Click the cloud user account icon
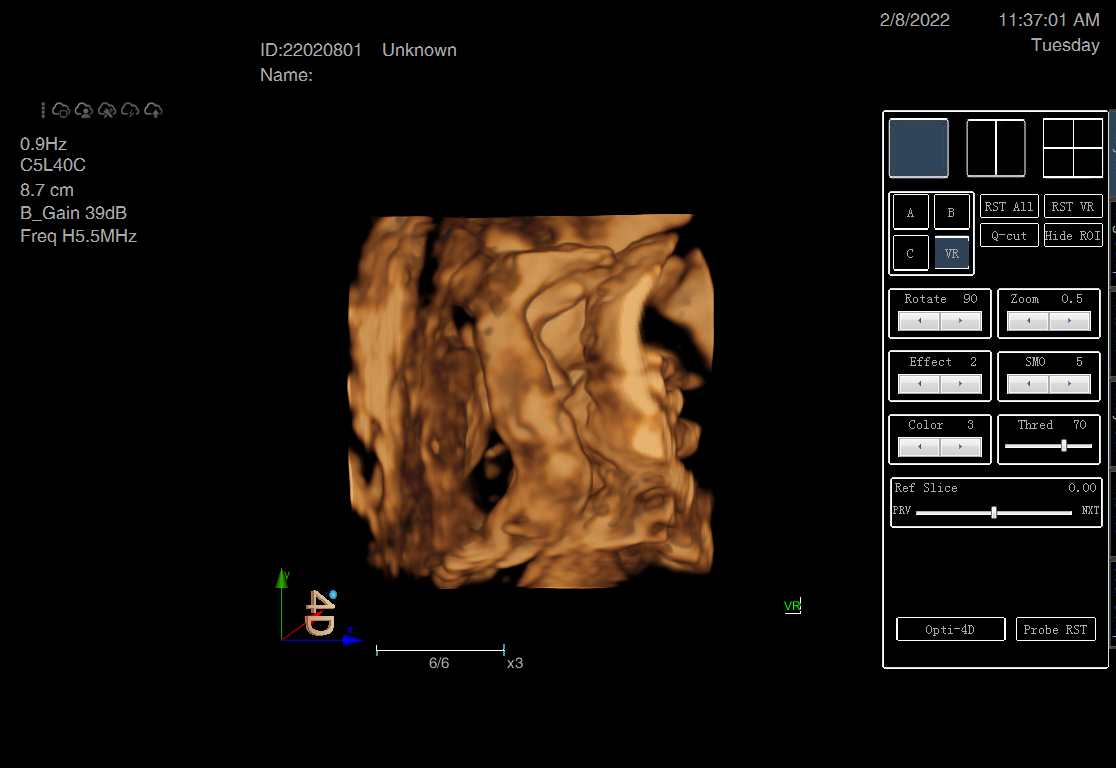1116x768 pixels. tap(84, 110)
